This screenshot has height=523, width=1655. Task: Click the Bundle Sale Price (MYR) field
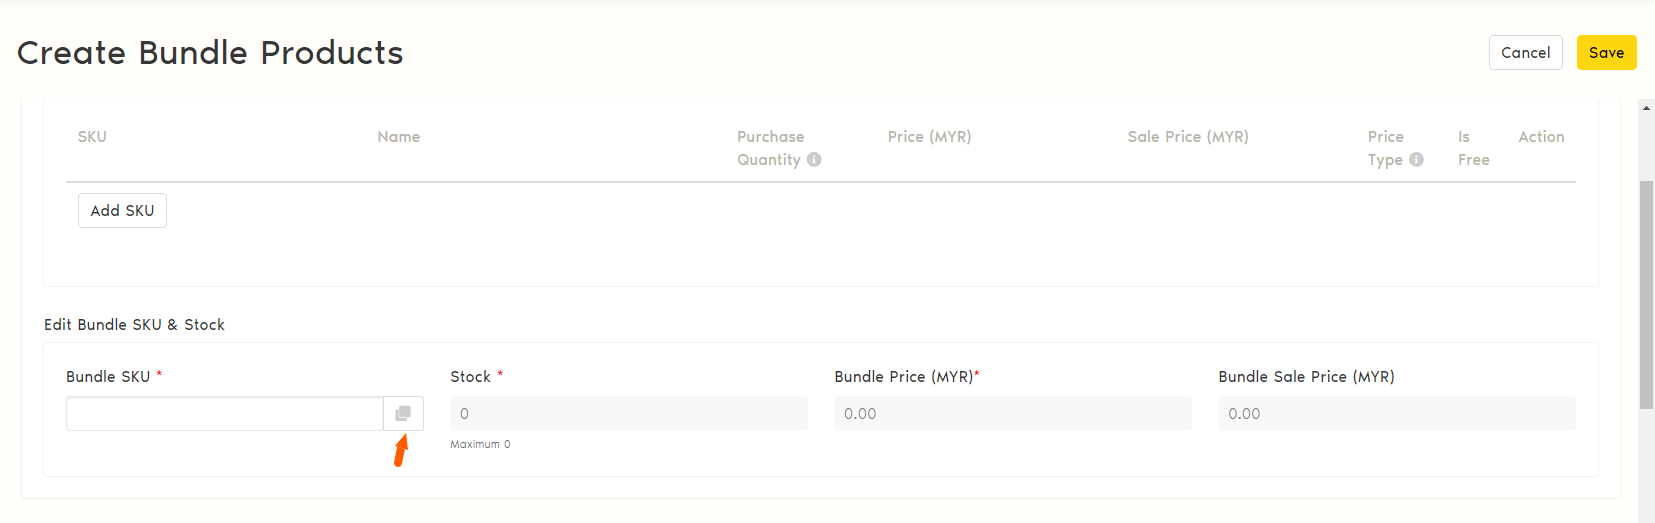1396,414
